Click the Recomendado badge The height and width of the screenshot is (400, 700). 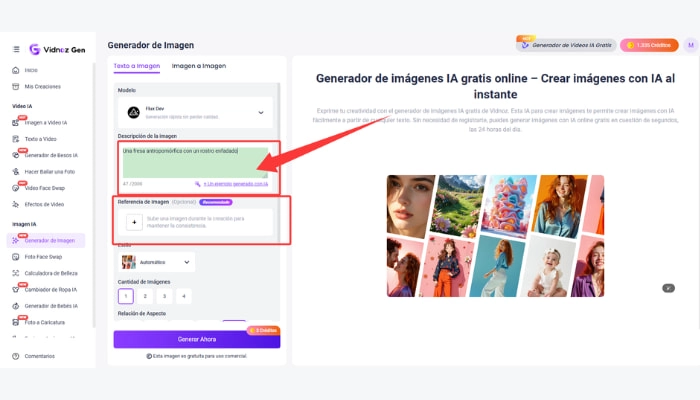click(x=216, y=202)
